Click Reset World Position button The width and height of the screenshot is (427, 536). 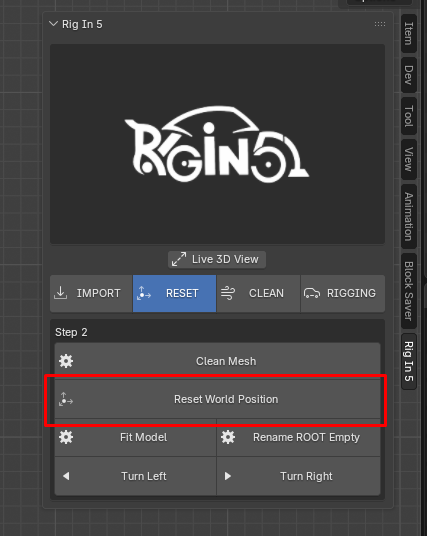[x=217, y=399]
